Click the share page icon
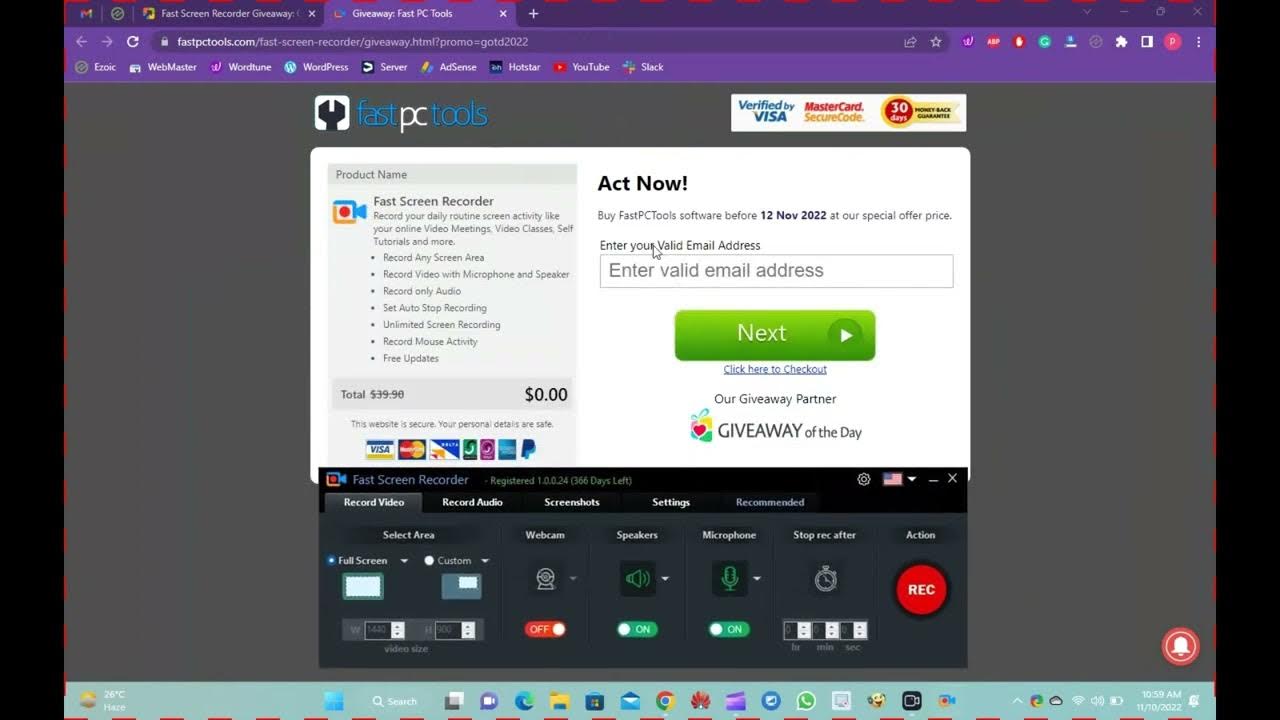The width and height of the screenshot is (1280, 720). click(x=910, y=42)
